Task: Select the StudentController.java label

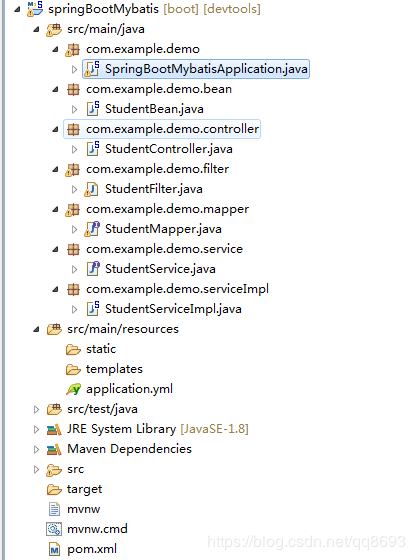Action: [x=169, y=149]
